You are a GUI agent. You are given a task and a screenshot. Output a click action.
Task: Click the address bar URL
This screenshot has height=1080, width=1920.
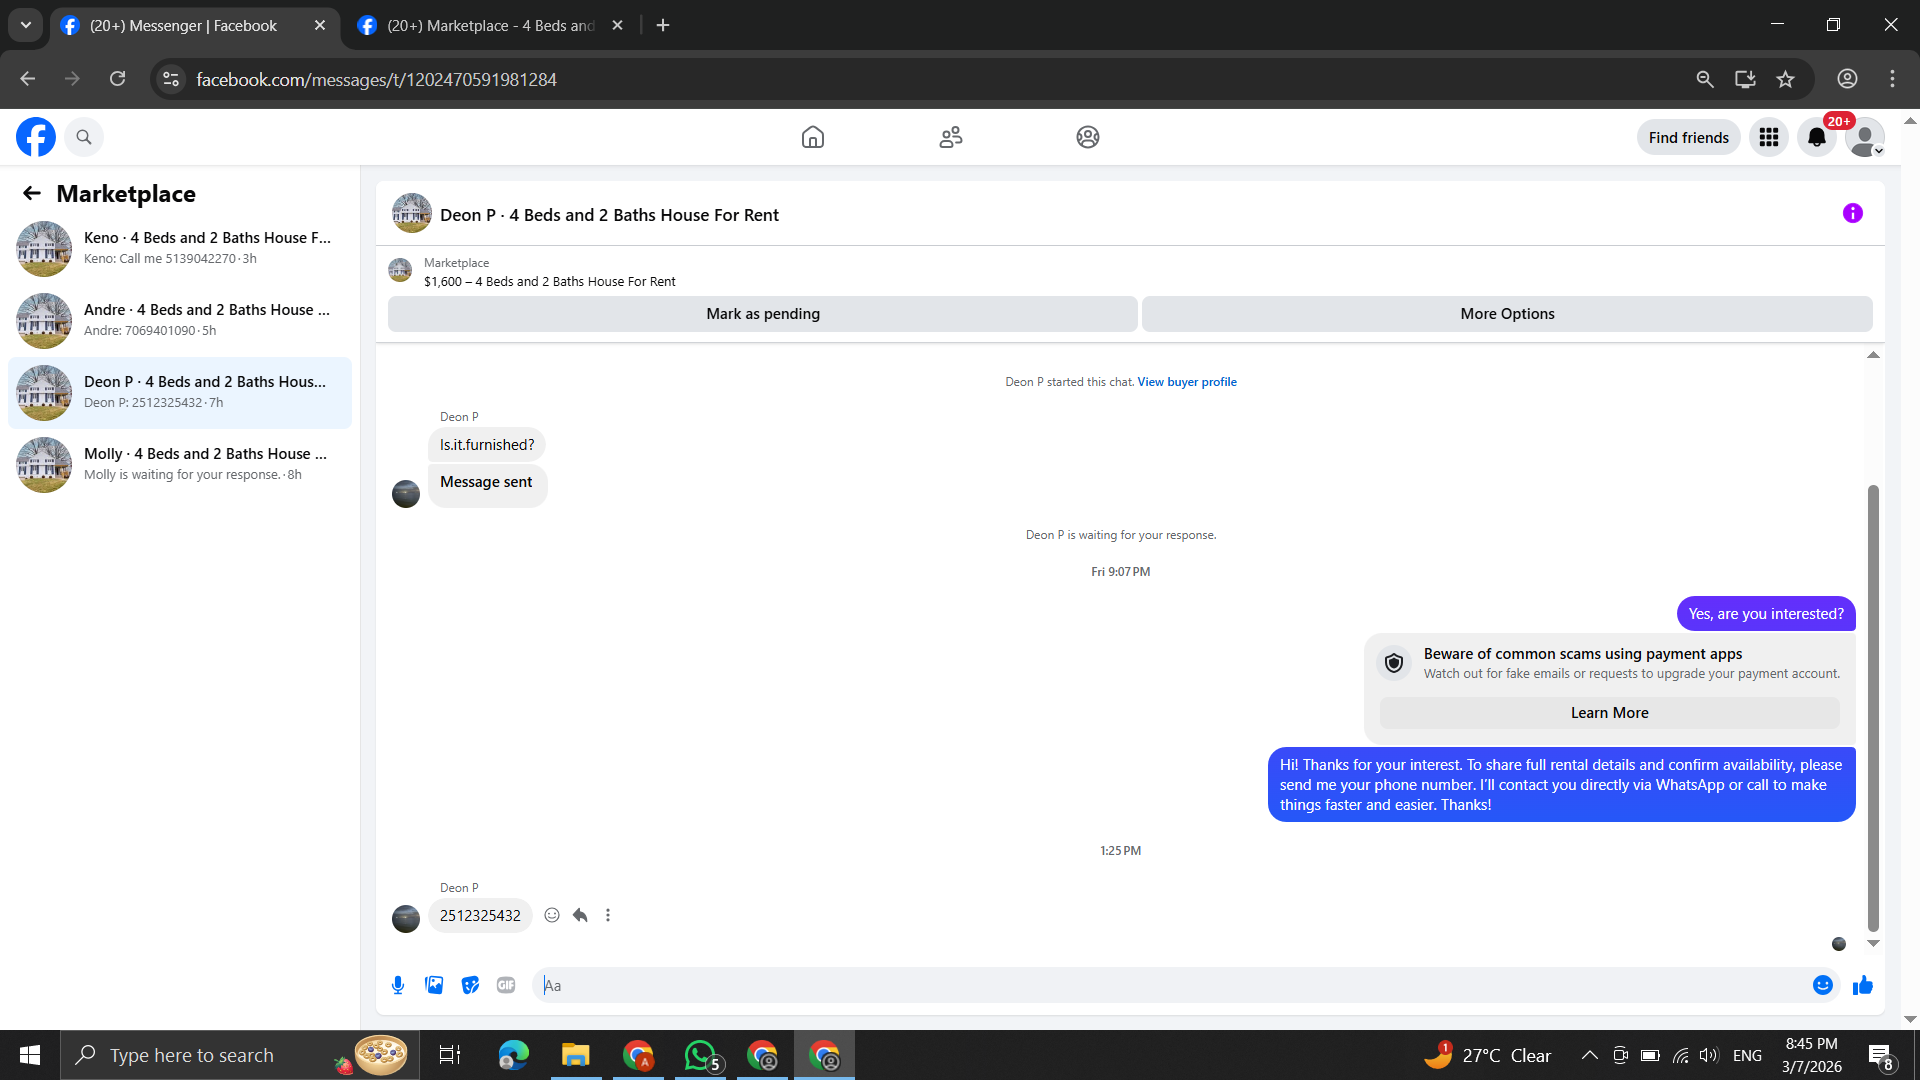click(x=376, y=79)
